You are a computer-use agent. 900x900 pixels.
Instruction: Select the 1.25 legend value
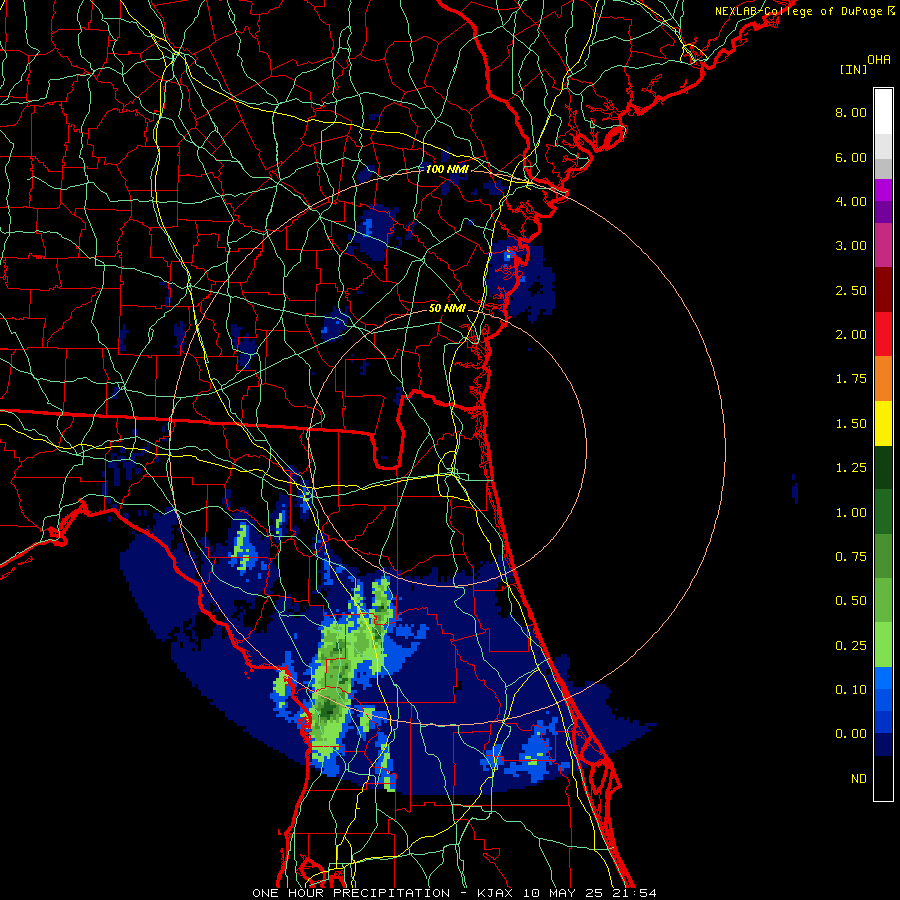pos(851,468)
